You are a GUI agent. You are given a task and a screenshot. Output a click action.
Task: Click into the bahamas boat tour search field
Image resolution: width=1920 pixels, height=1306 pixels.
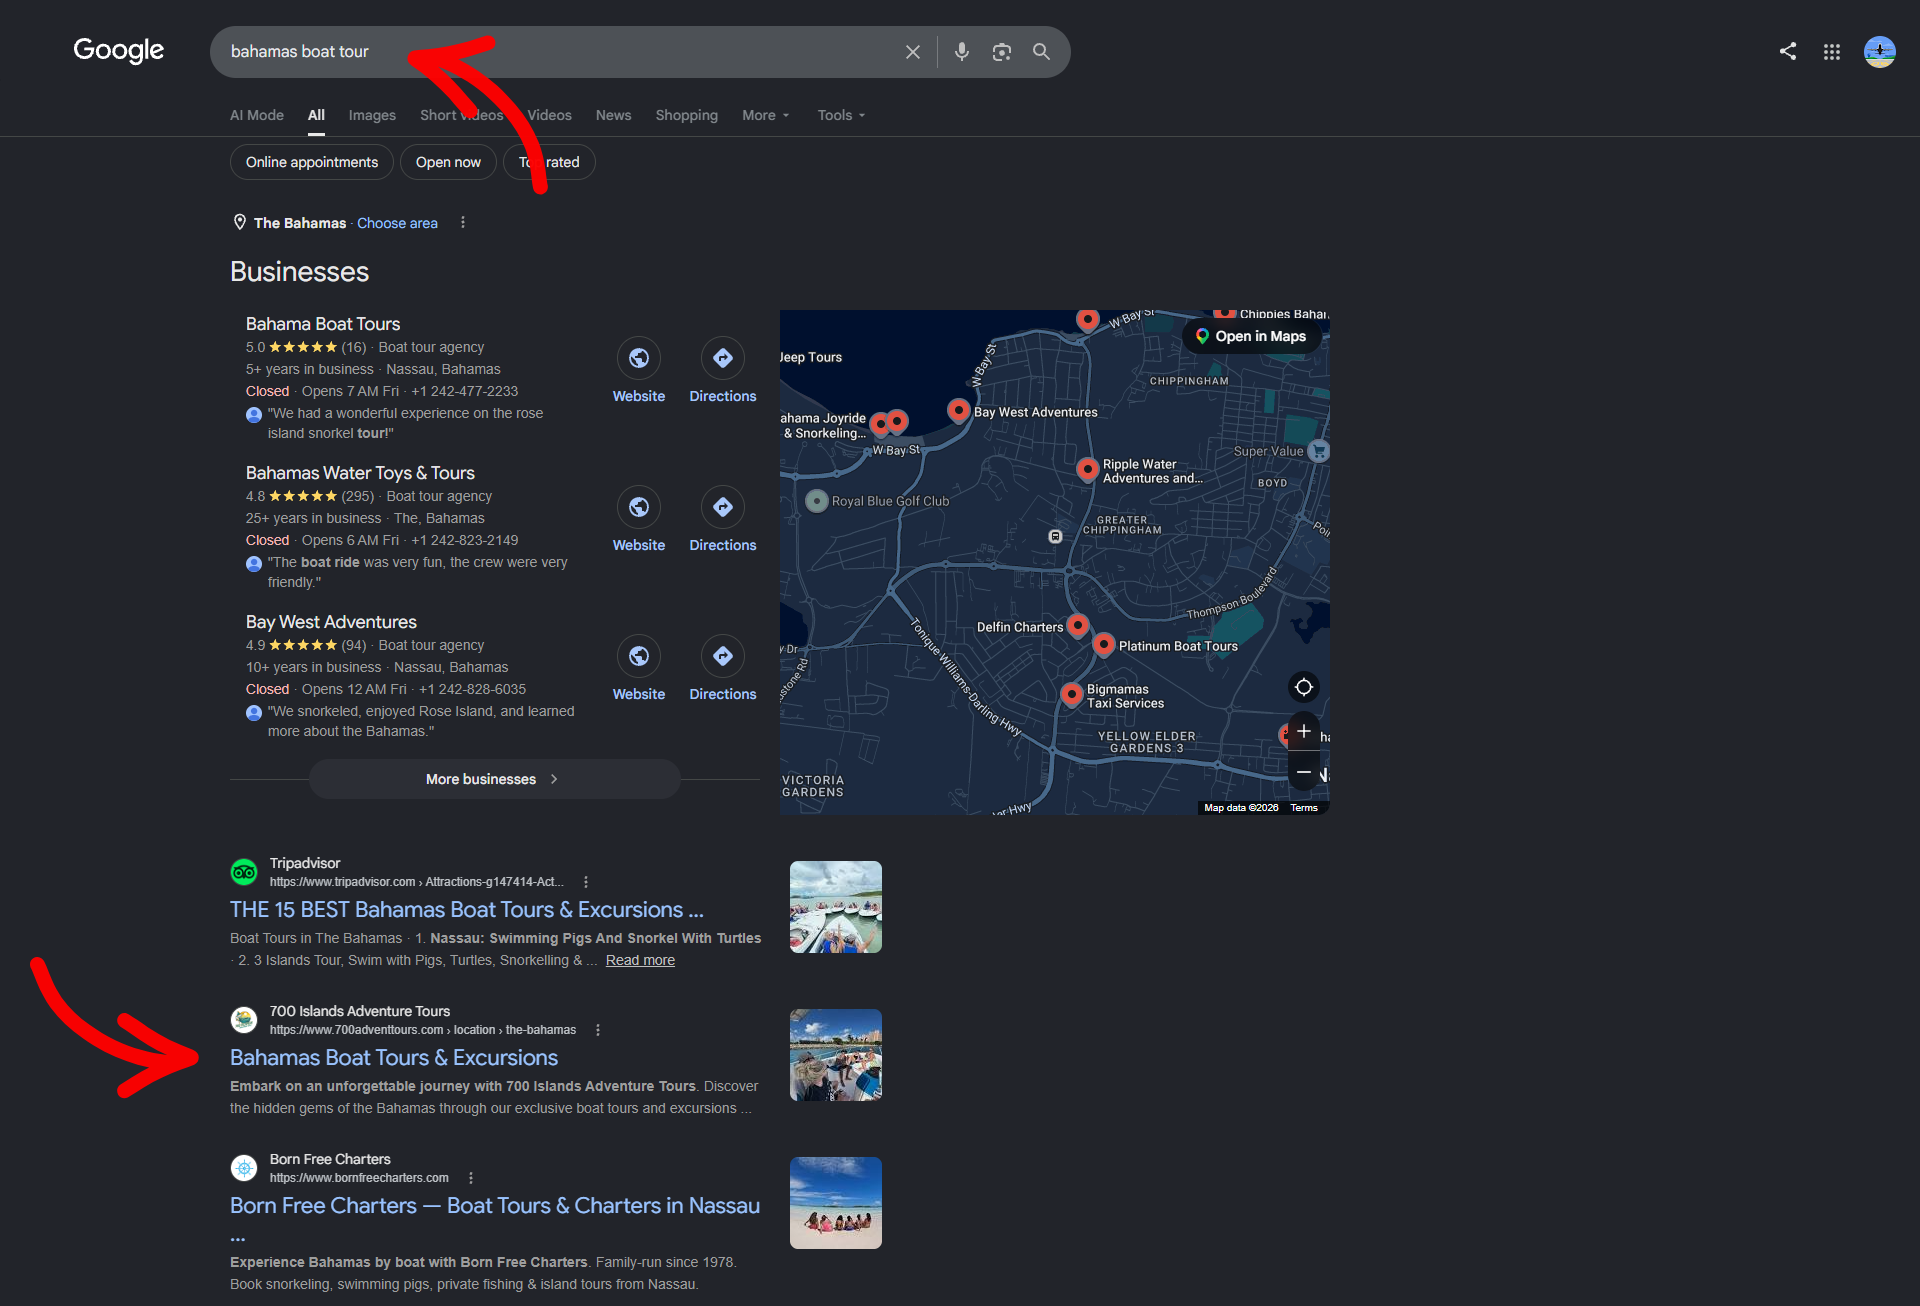(x=560, y=52)
